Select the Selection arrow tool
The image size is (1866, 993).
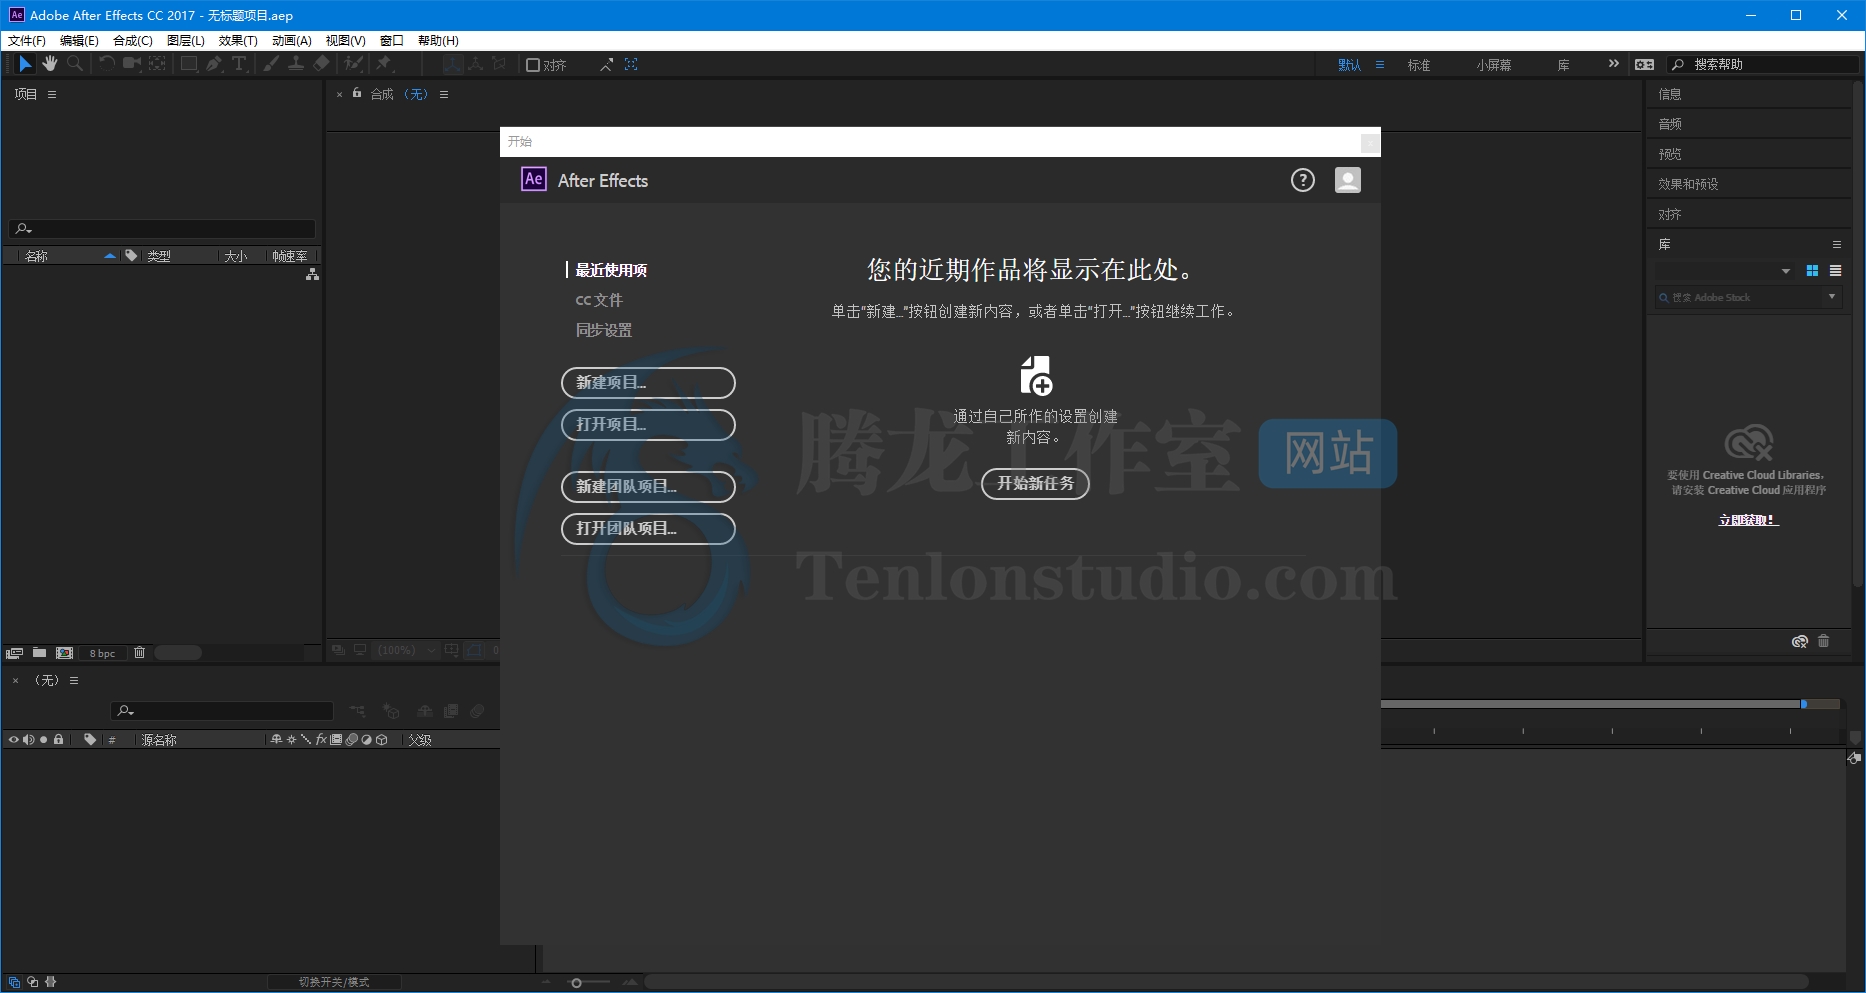[x=25, y=64]
